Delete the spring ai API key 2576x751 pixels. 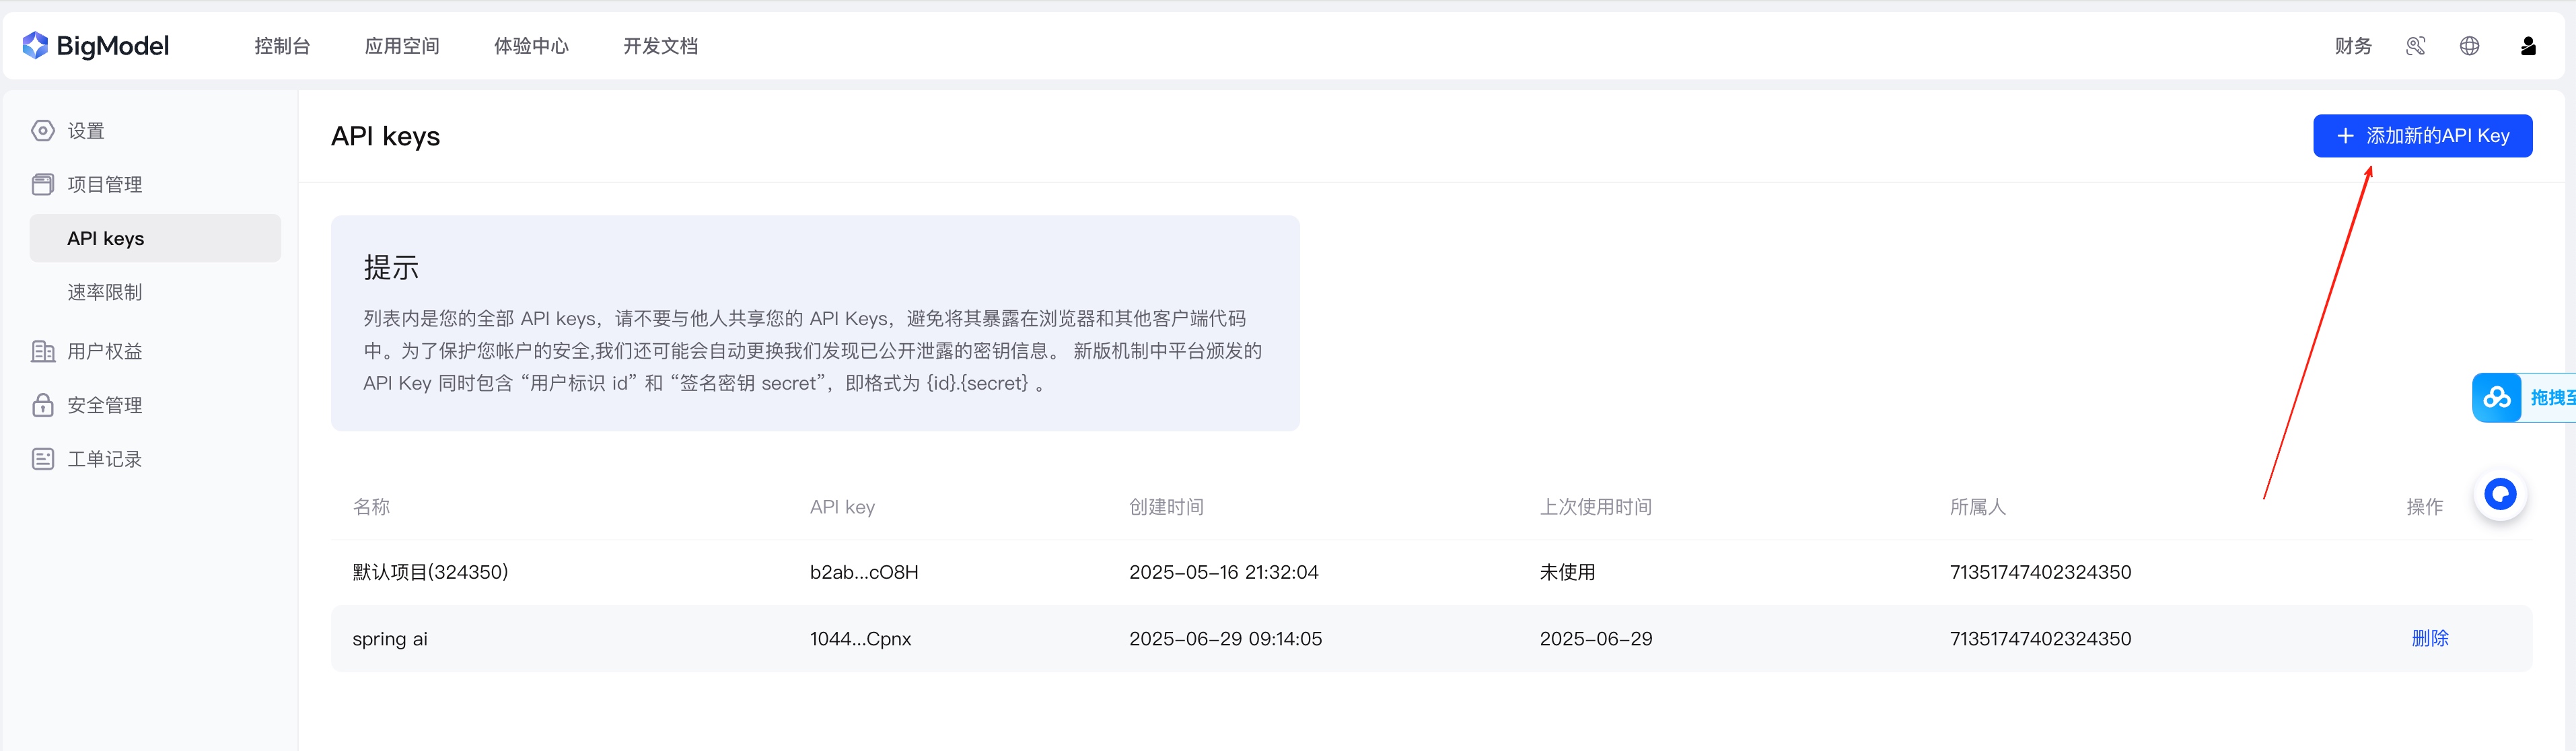2429,638
